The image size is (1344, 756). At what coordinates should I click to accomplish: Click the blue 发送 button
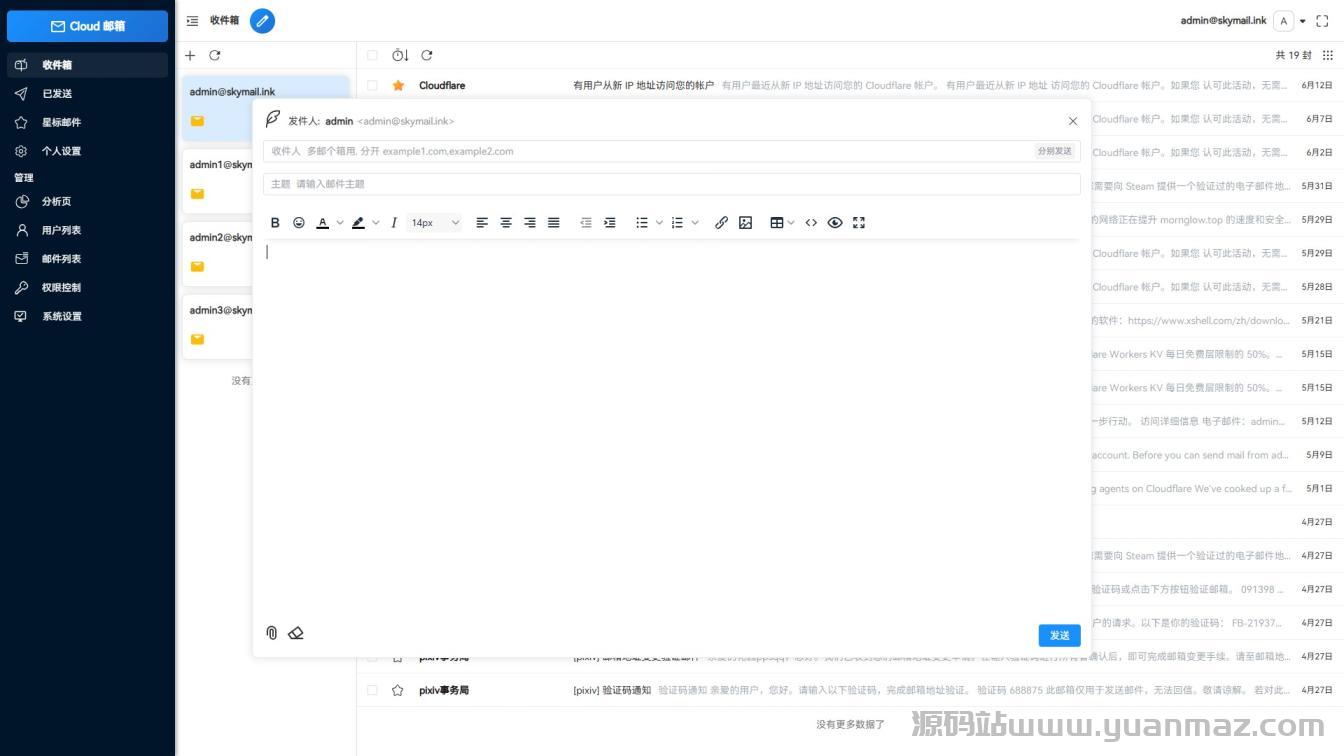click(x=1059, y=635)
